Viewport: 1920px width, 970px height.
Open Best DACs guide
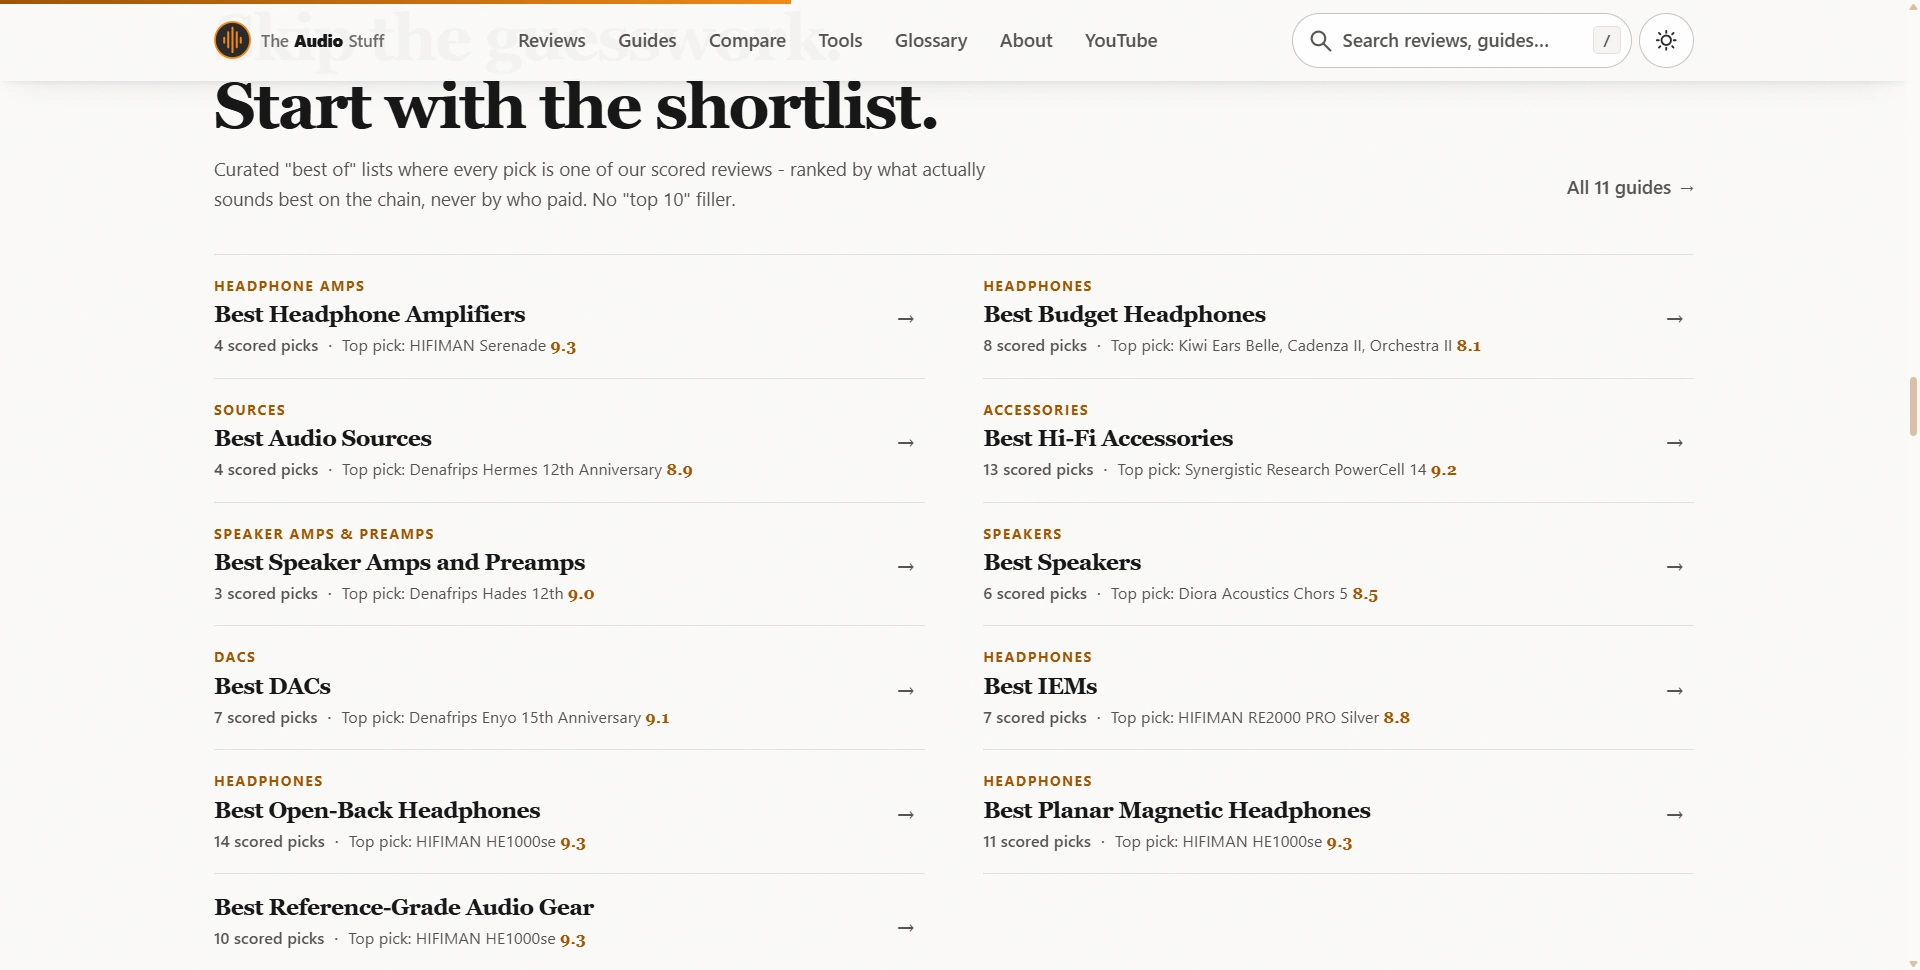[272, 686]
